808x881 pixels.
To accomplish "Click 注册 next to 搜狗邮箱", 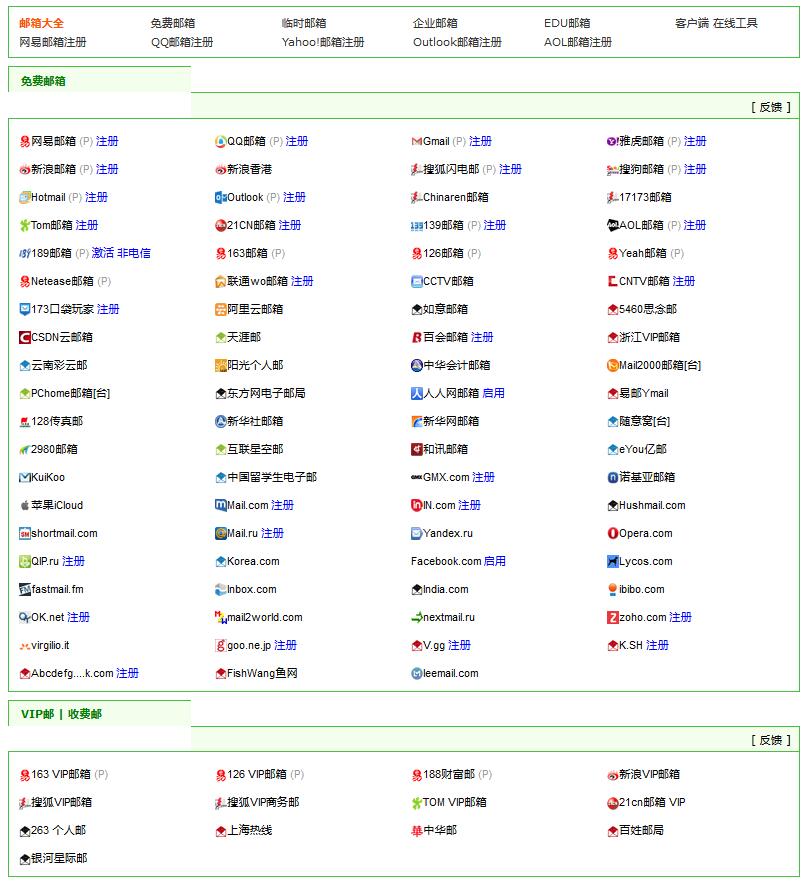I will click(x=695, y=170).
